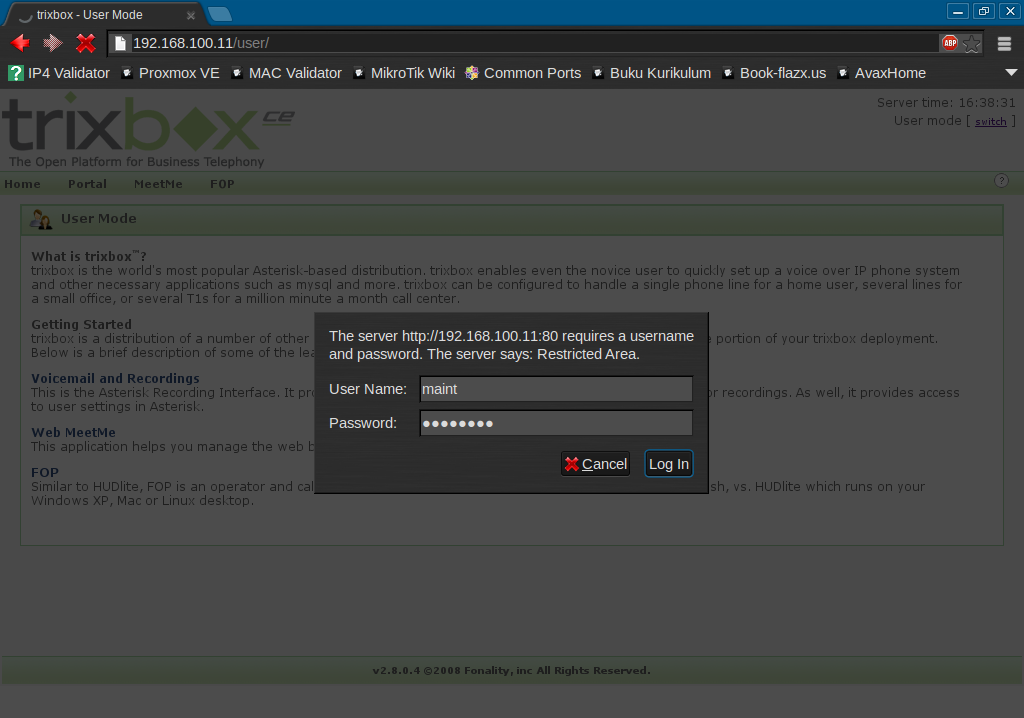Click the Server time text

click(946, 103)
